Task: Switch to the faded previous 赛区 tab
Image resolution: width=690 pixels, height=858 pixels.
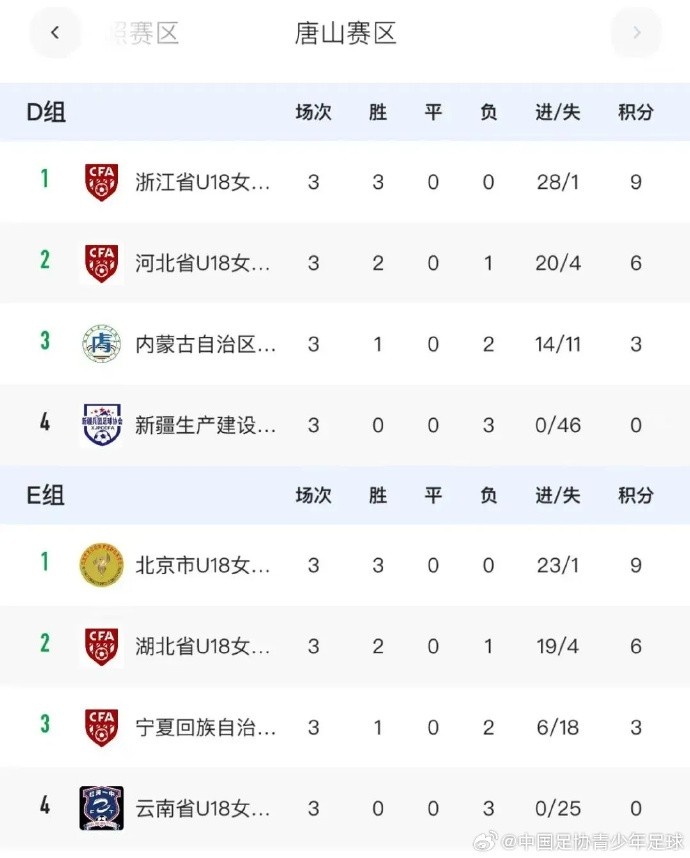Action: 145,33
